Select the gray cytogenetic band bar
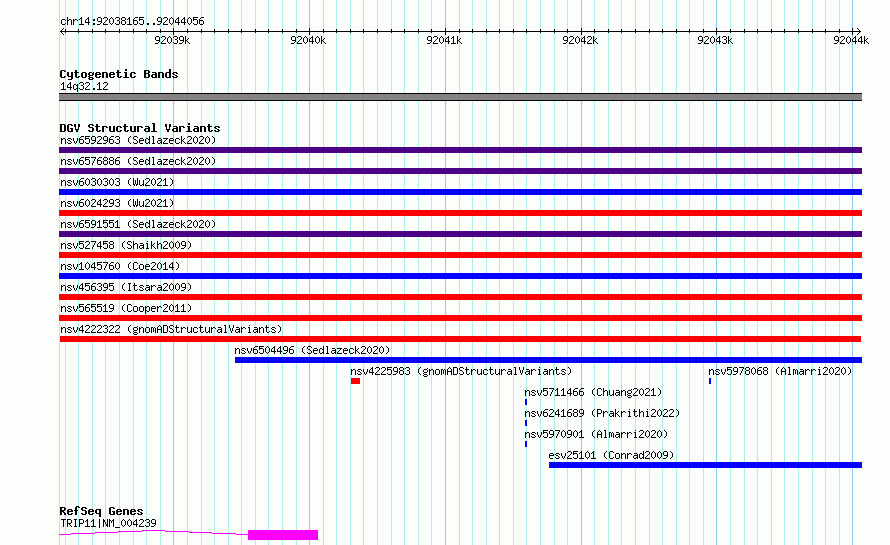Screen dimensions: 890x545 460,97
